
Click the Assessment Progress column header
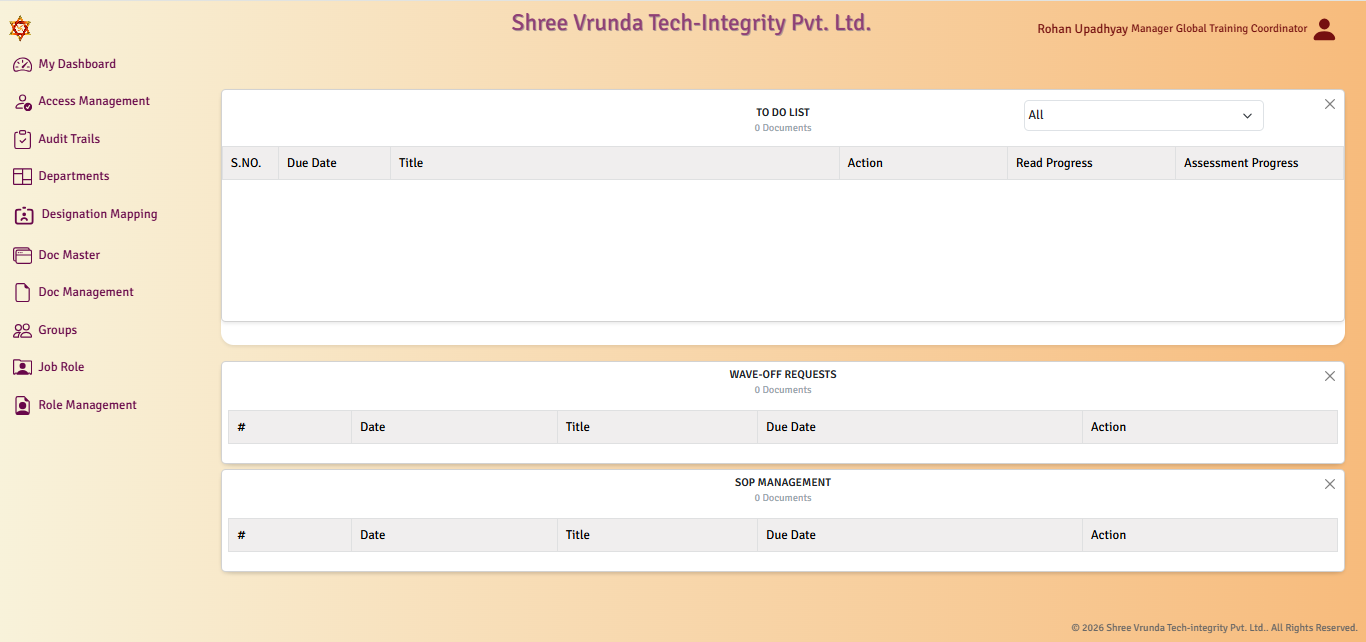click(x=1241, y=163)
